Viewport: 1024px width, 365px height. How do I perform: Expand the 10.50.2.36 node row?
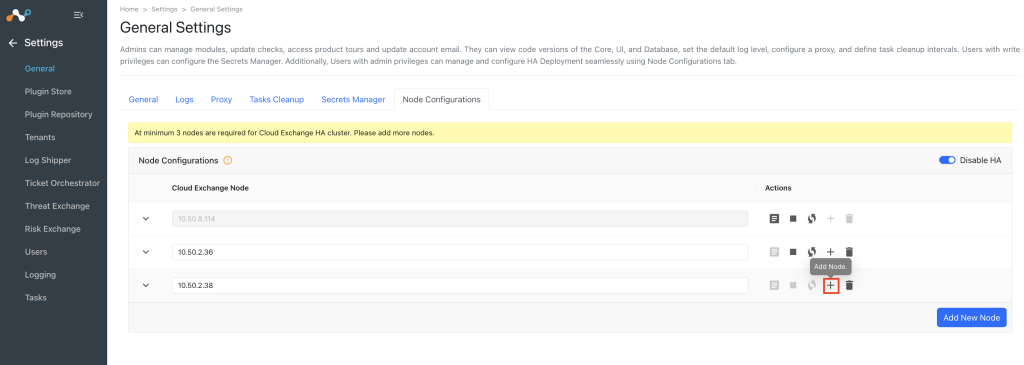(146, 251)
